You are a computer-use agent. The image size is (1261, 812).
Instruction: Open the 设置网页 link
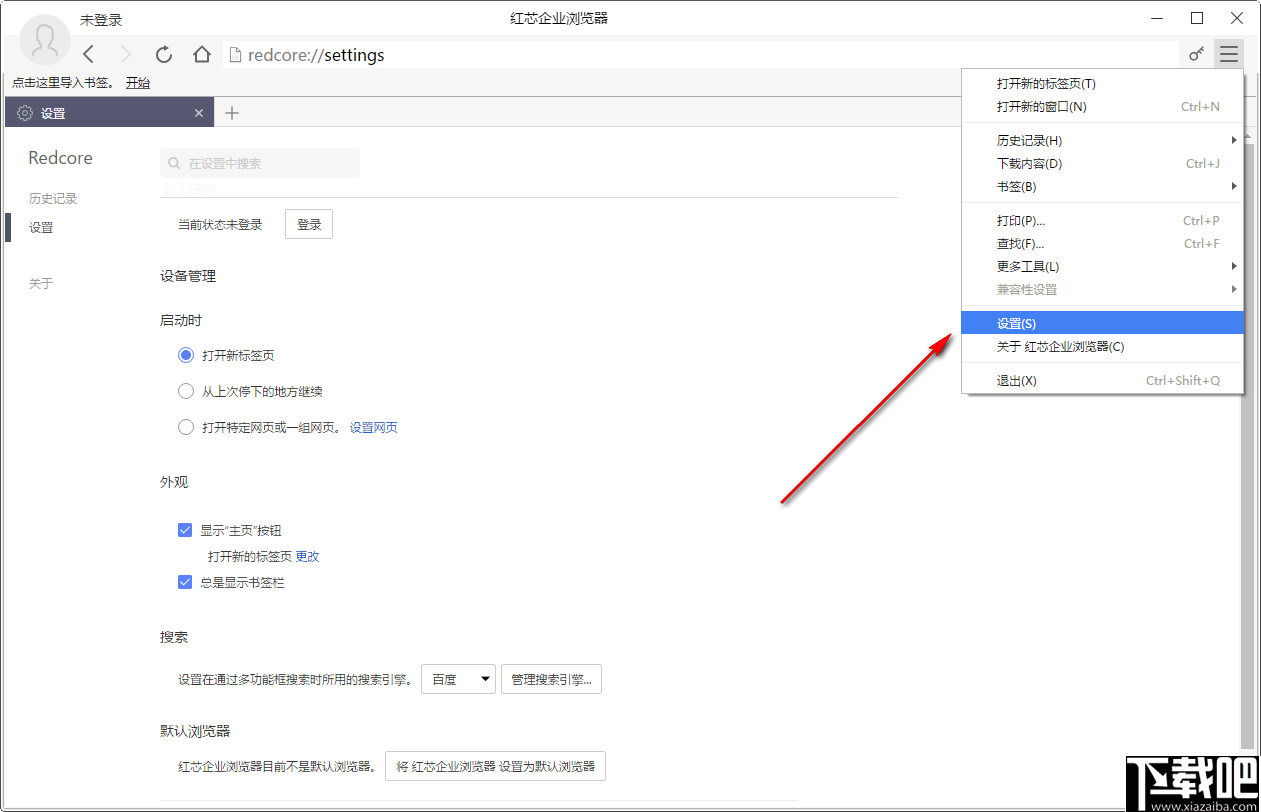(x=373, y=427)
